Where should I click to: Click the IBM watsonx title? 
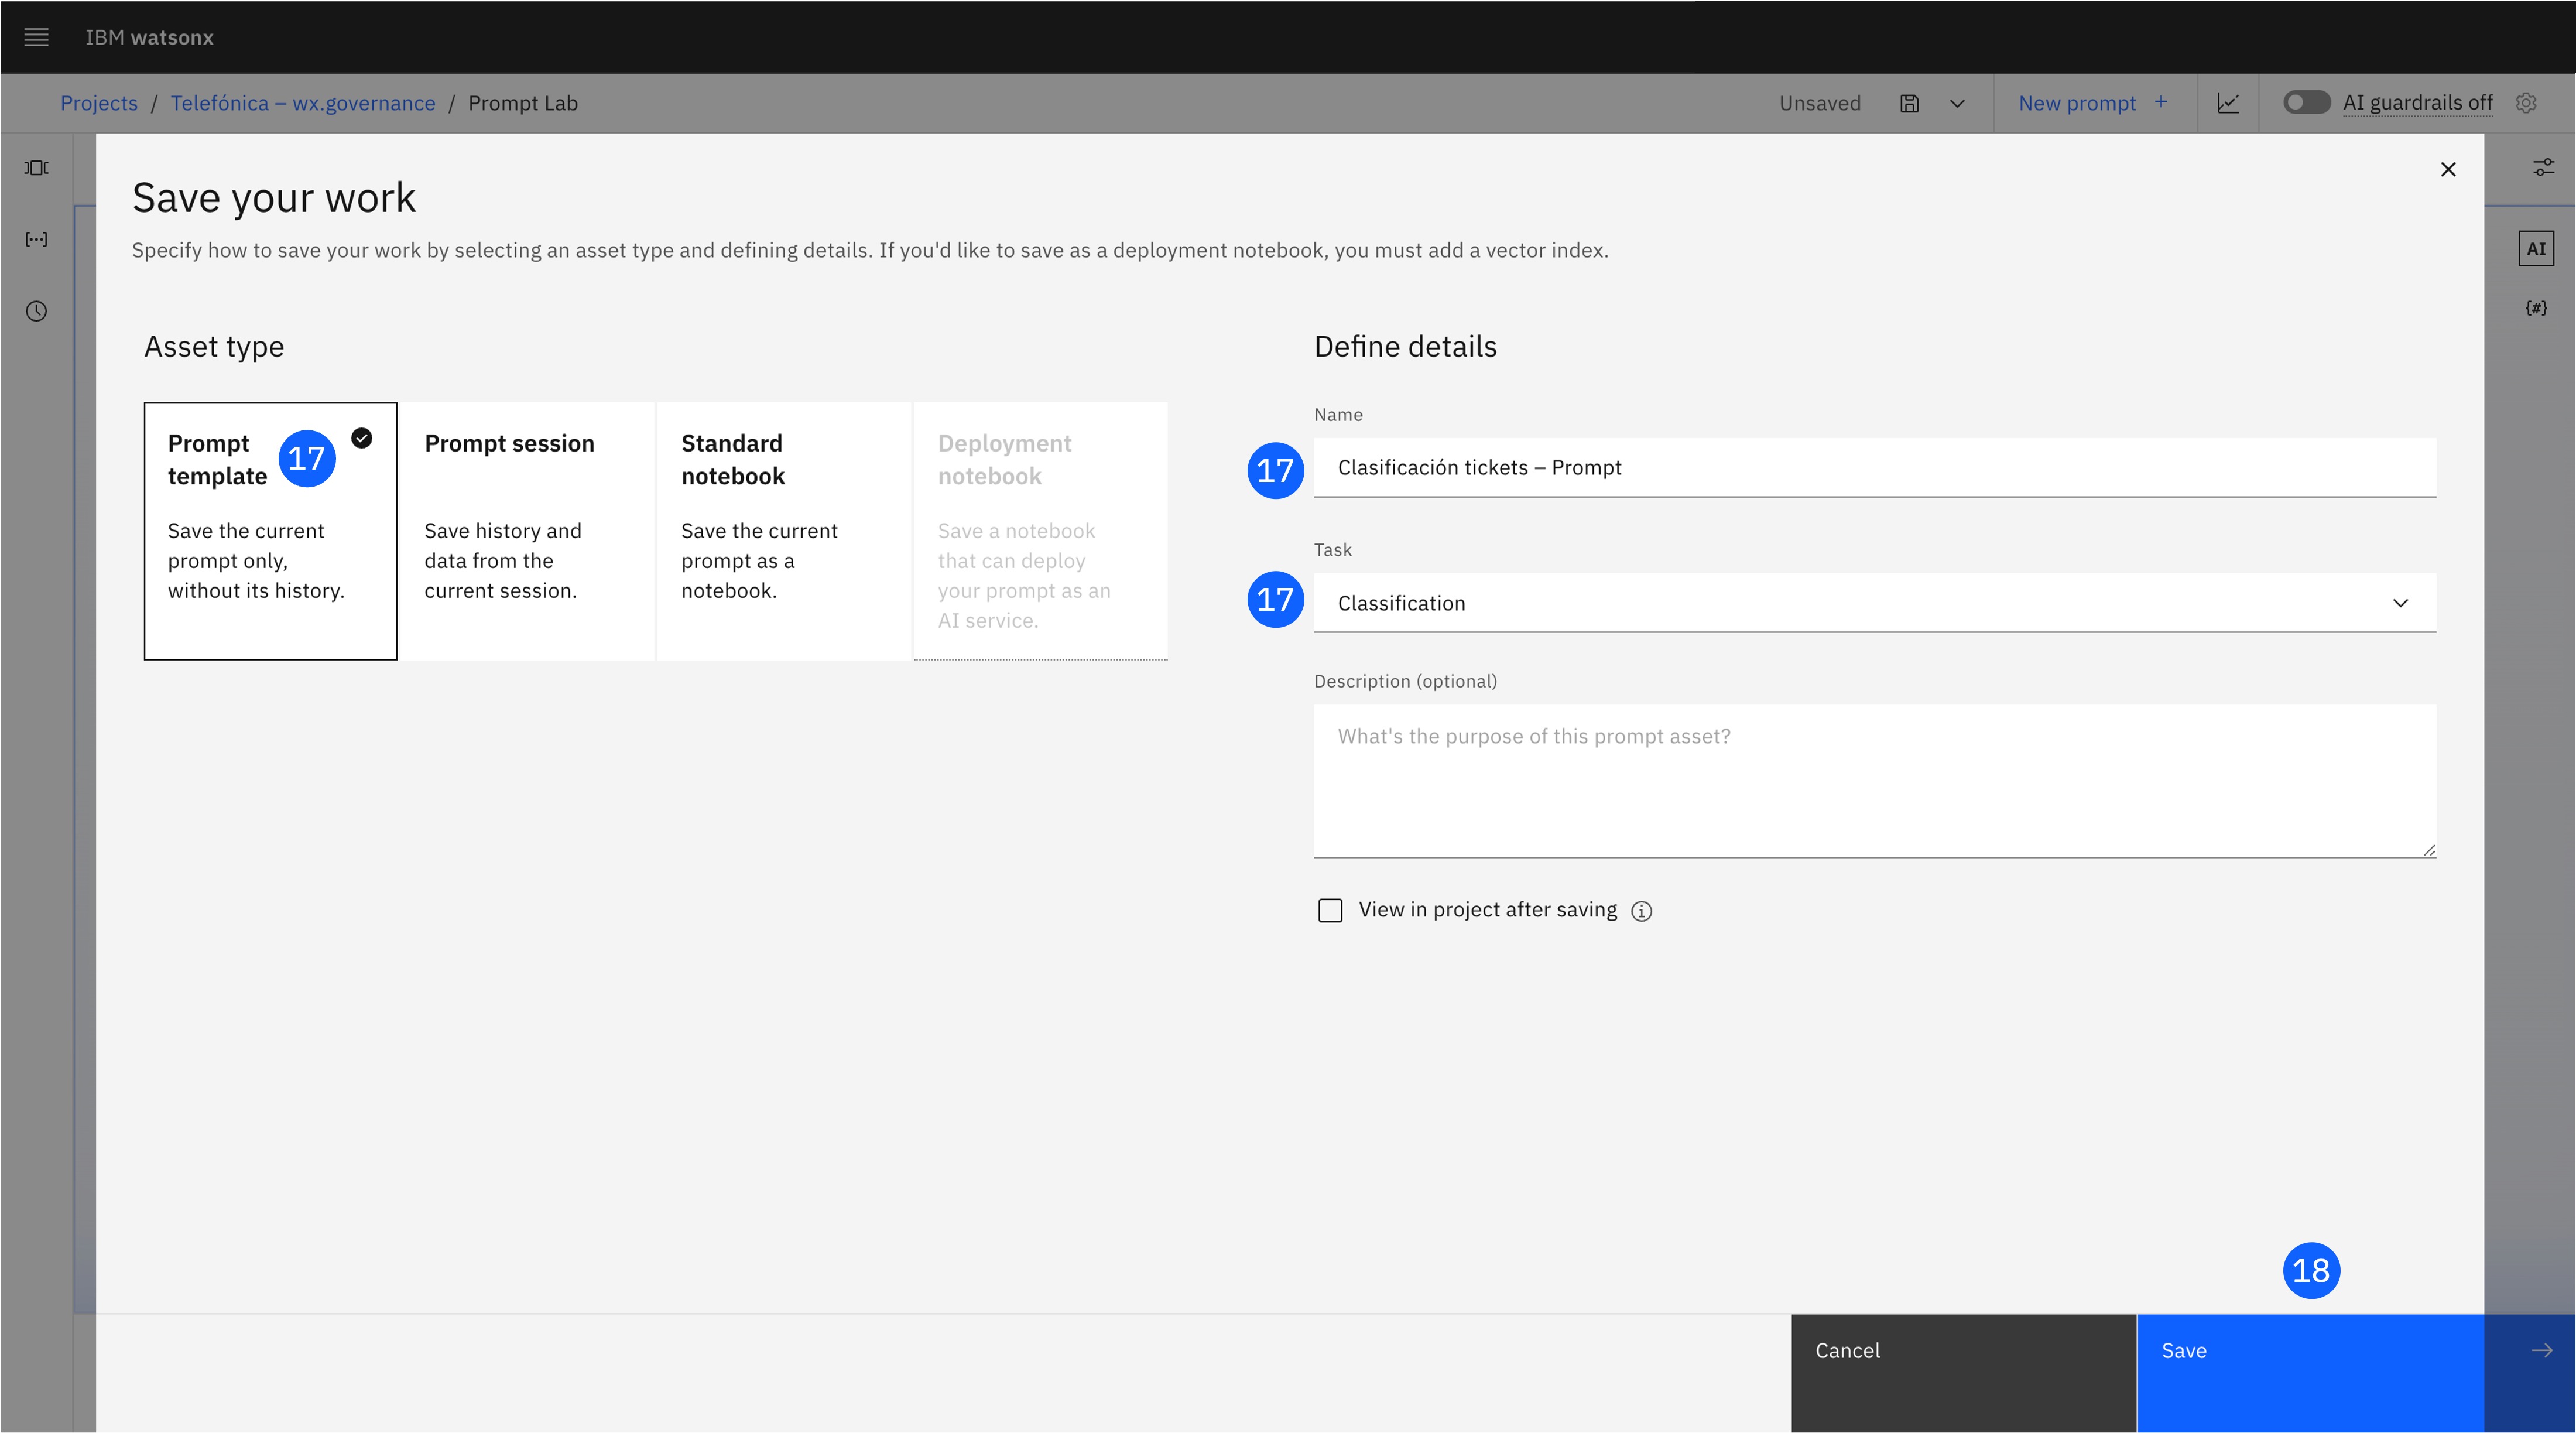[149, 37]
